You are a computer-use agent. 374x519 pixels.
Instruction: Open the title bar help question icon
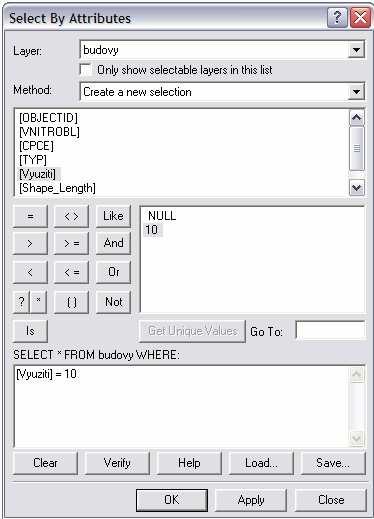point(337,16)
